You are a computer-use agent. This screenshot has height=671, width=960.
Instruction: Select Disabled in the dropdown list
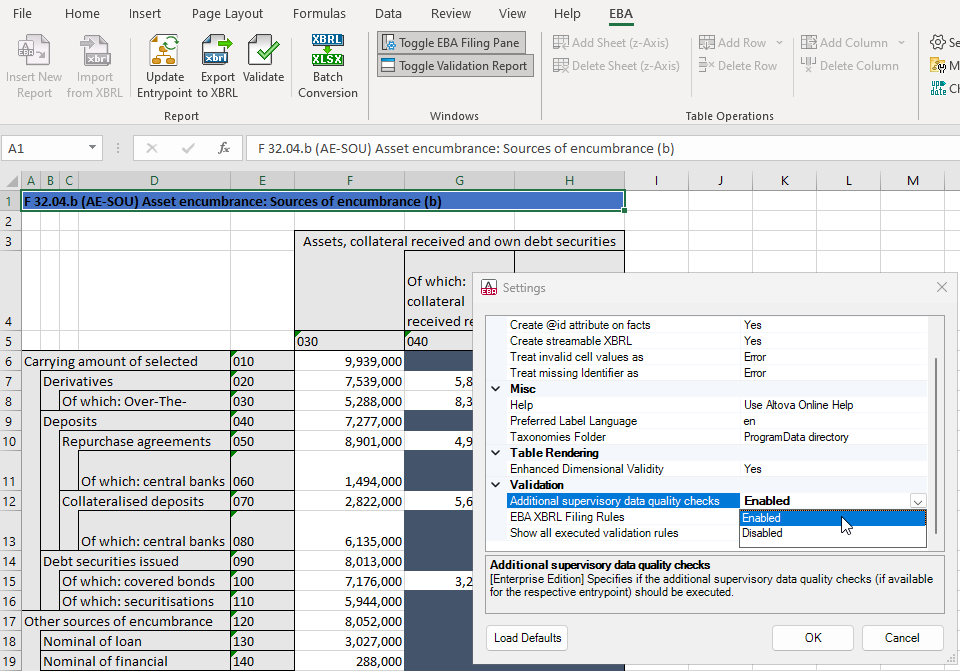763,534
